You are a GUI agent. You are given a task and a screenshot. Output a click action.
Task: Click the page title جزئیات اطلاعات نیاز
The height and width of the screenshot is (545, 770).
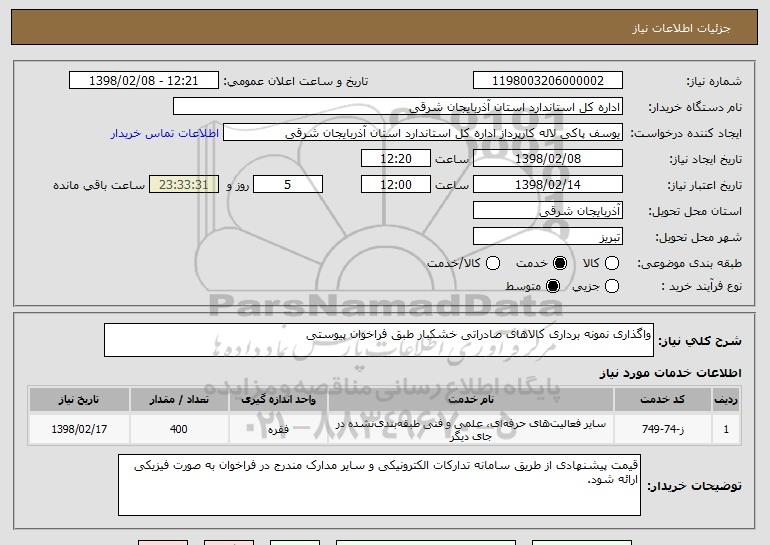tap(681, 28)
